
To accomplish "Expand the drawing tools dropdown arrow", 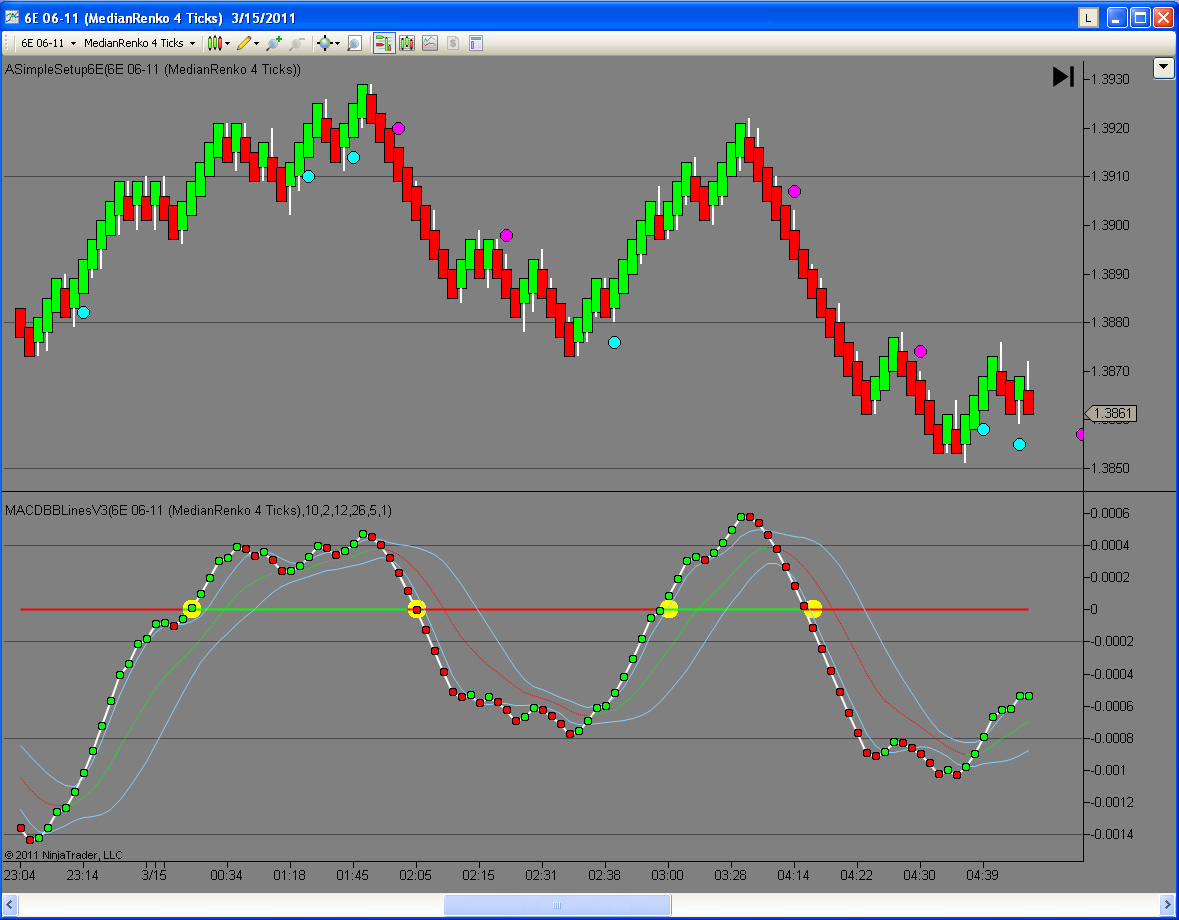I will 257,44.
